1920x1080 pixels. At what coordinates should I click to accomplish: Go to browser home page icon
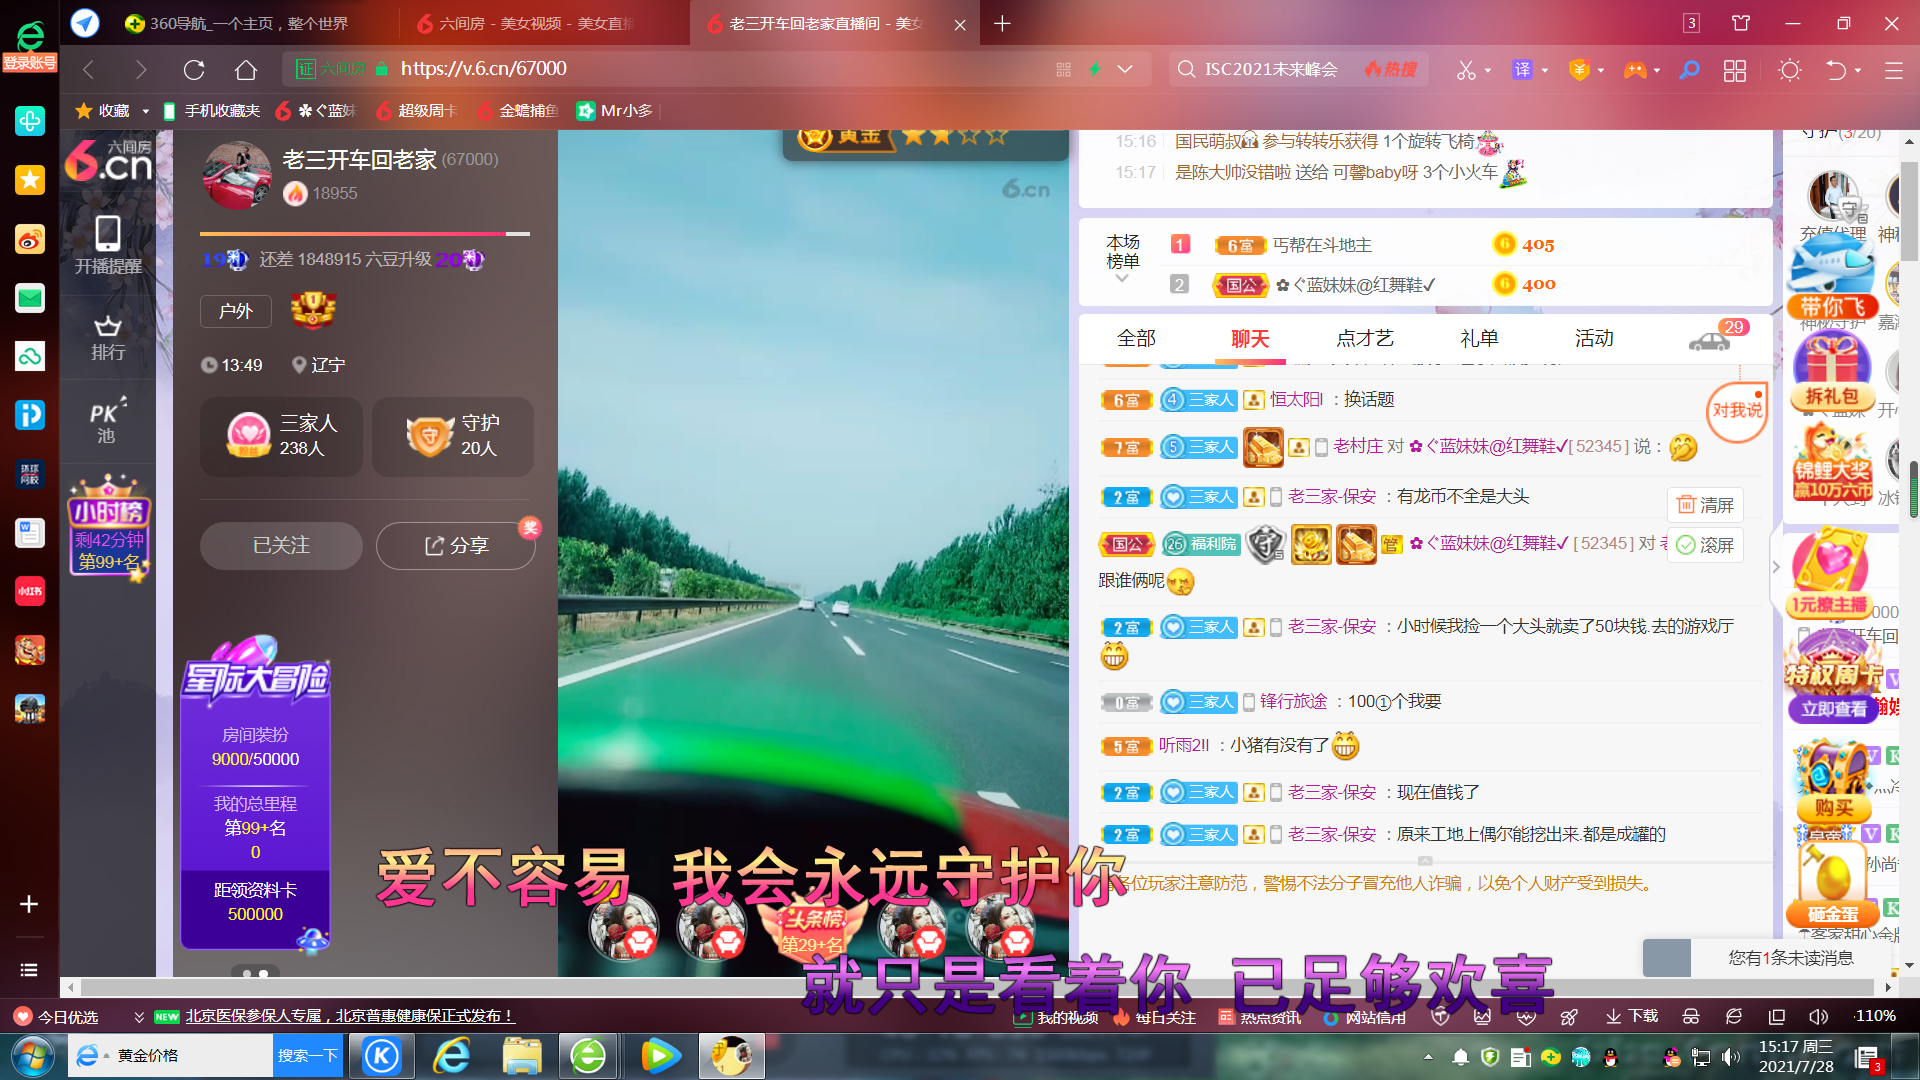tap(246, 69)
